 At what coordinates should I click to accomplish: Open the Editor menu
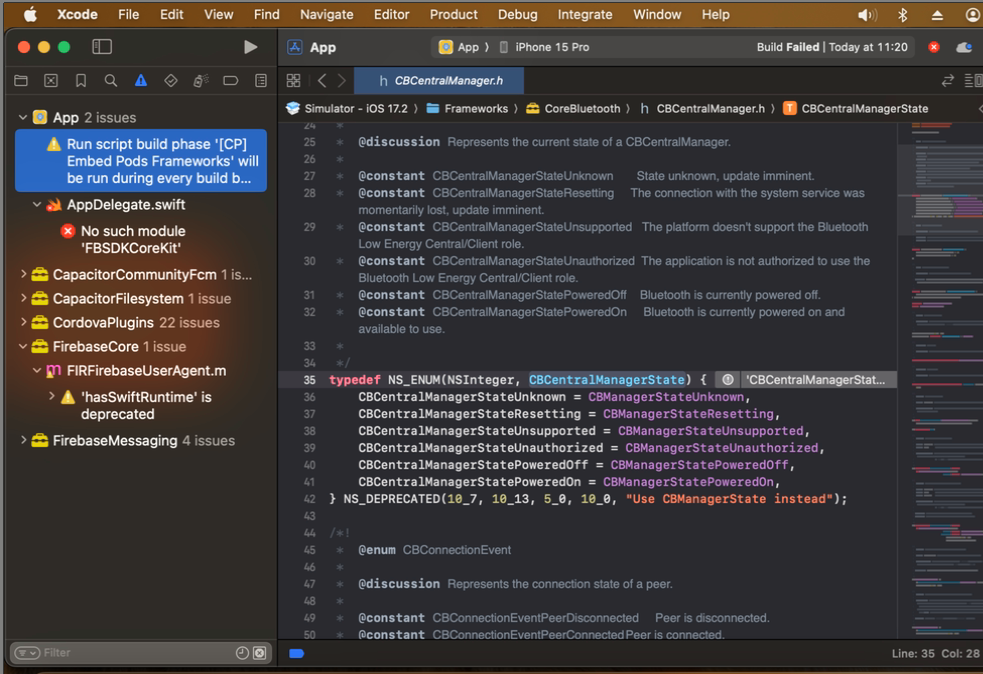[x=391, y=14]
